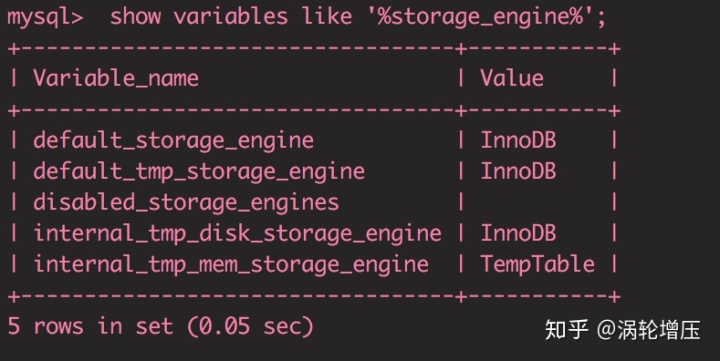The width and height of the screenshot is (720, 361).
Task: Click the disabled_storage_engines variable name
Action: [186, 203]
